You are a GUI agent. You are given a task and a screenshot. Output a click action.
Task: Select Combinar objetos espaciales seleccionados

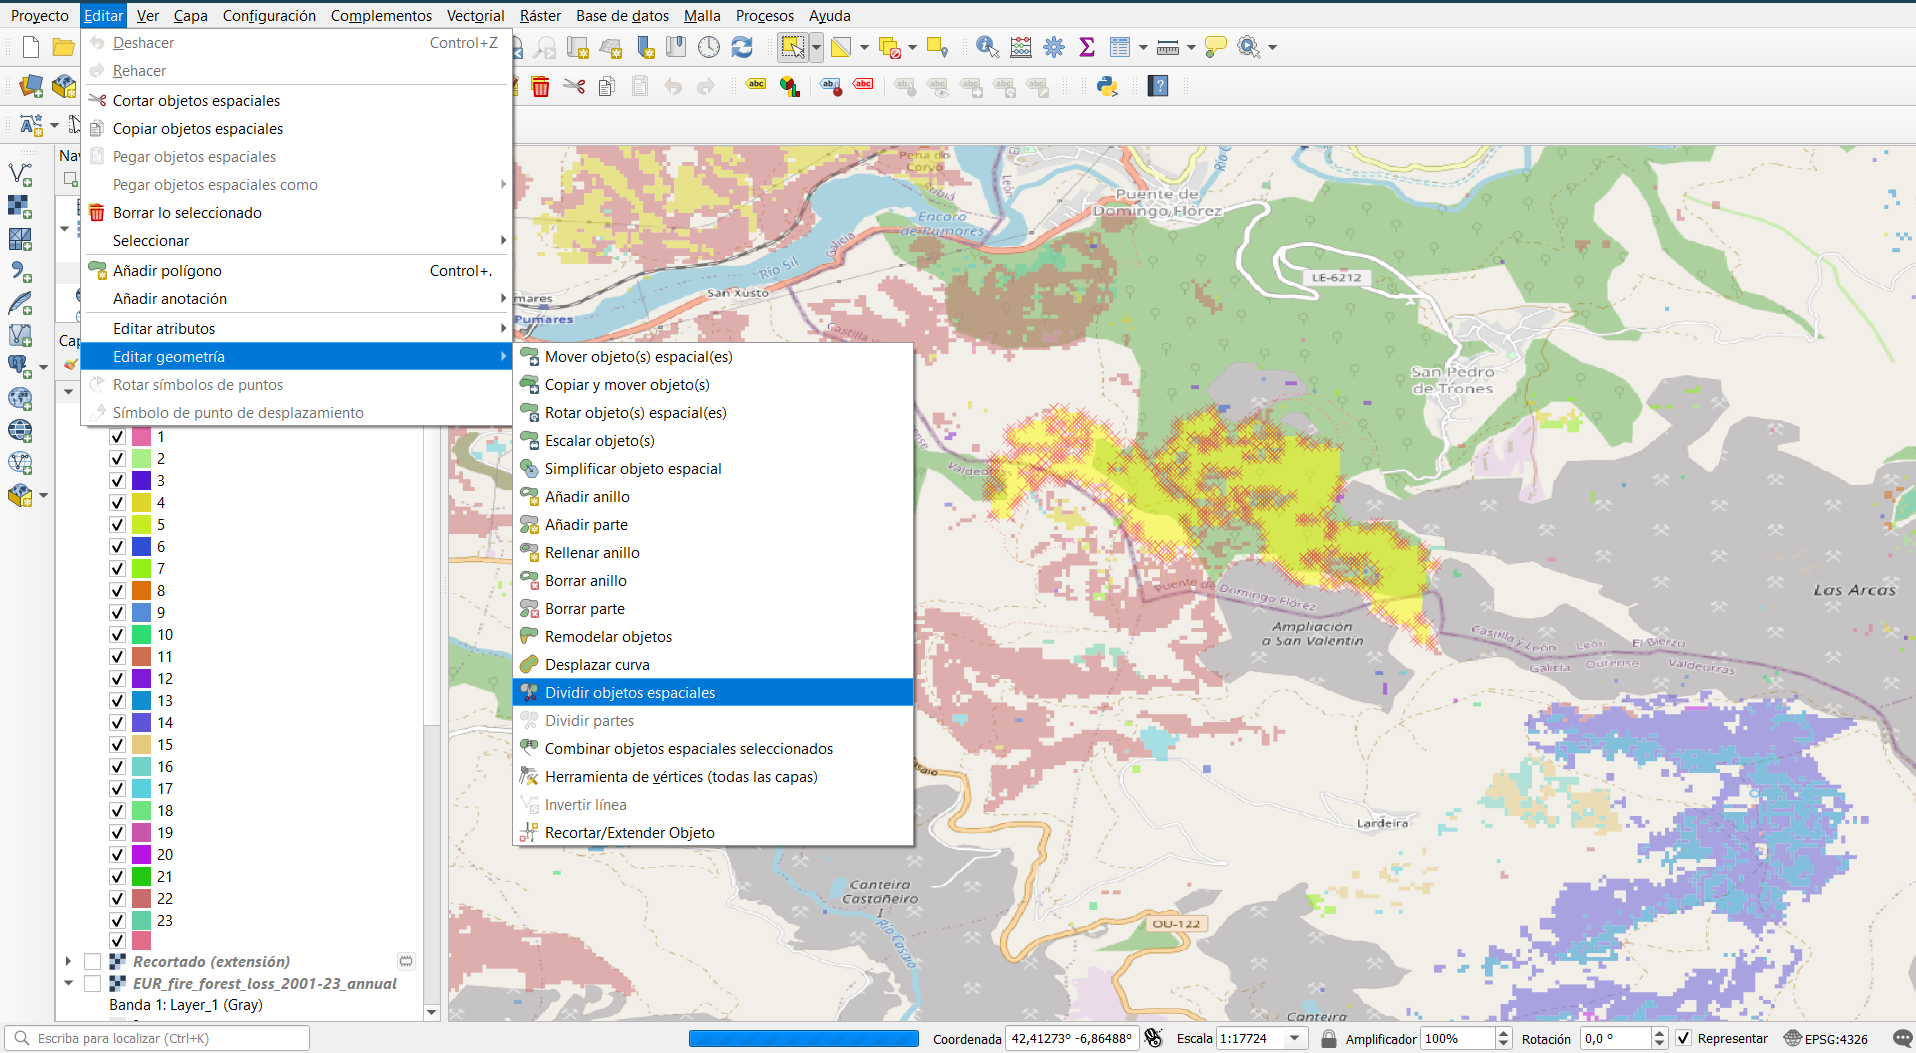pos(688,749)
